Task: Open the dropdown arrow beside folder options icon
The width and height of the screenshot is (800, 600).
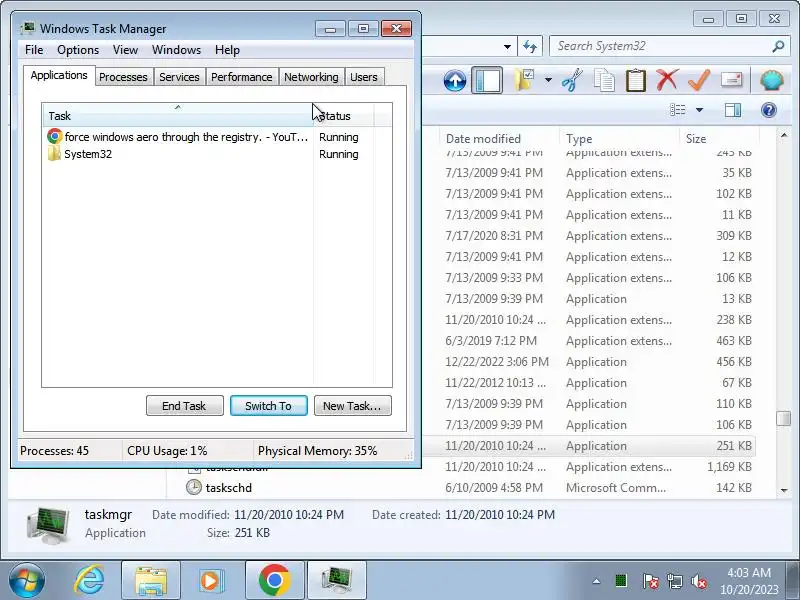Action: 548,80
